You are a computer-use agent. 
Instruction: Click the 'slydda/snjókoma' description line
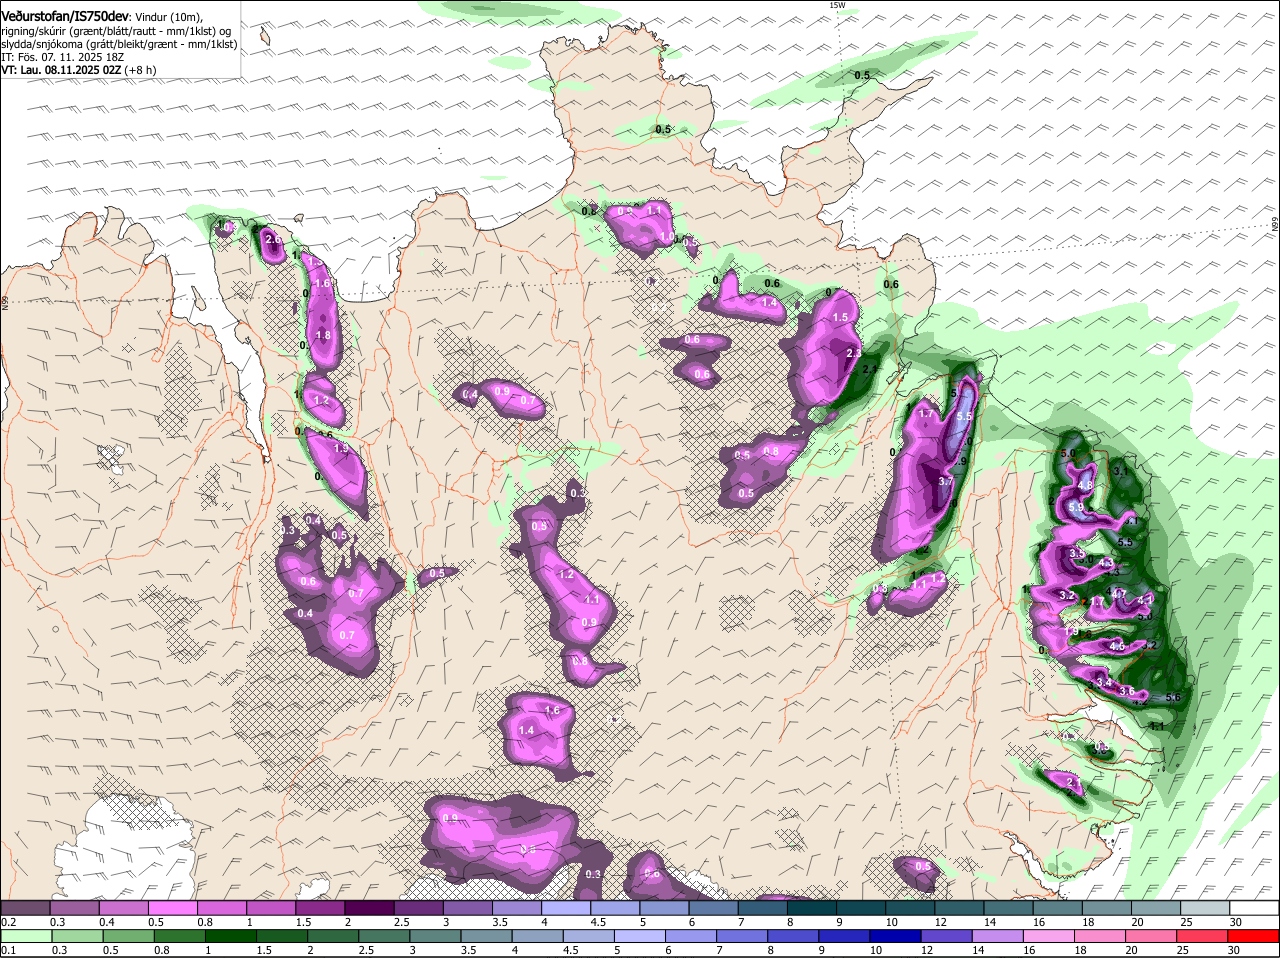point(118,44)
